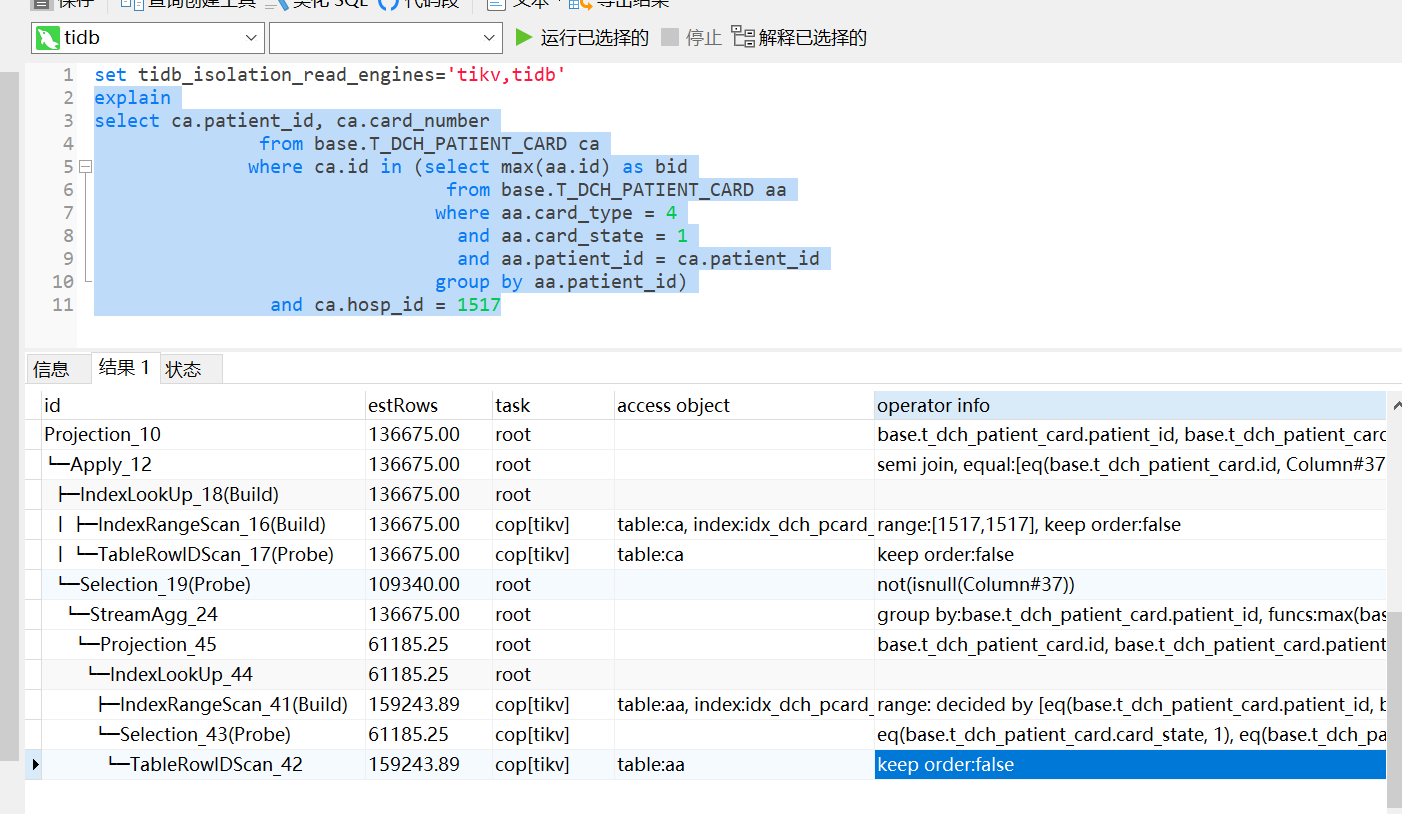Viewport: 1402px width, 814px height.
Task: Click 'group by:base.t_dch_patient_card.patient_id' cell
Action: click(1130, 614)
